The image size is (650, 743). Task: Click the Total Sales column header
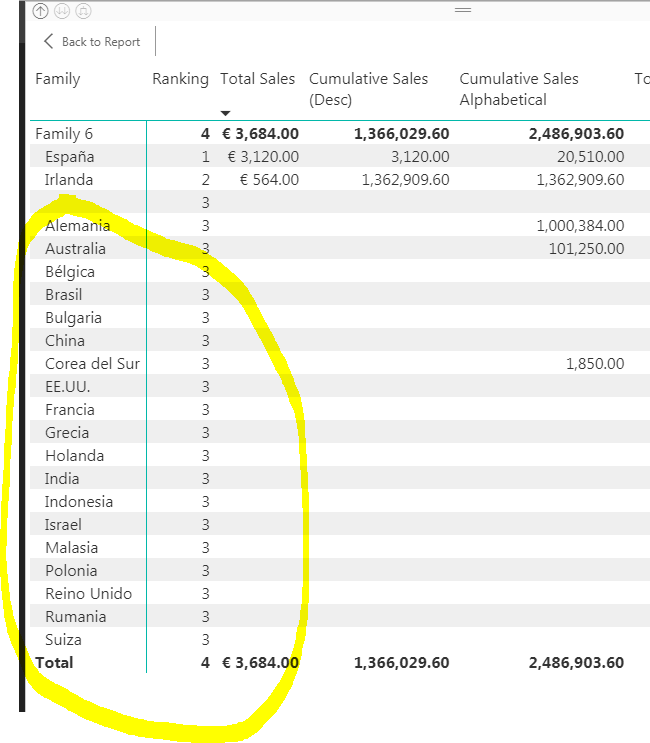tap(257, 79)
